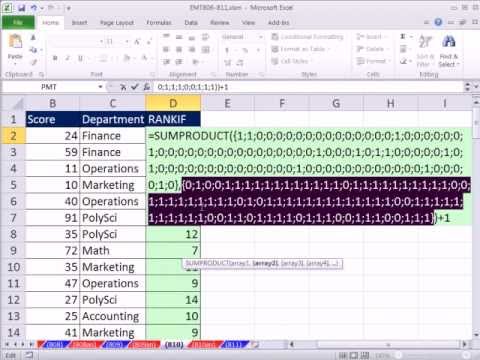
Task: Open the File tab
Action: tap(18, 22)
